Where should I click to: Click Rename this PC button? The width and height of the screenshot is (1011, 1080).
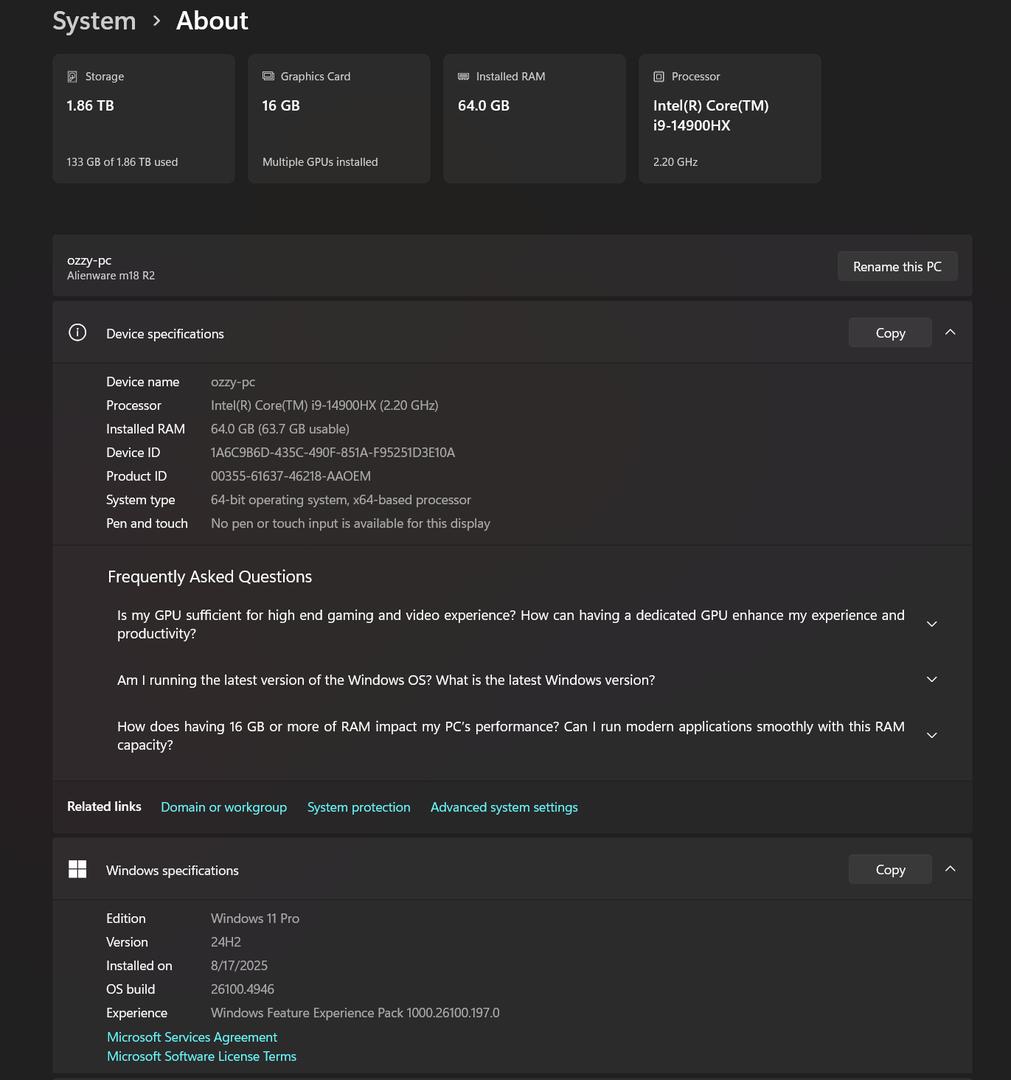(x=897, y=267)
